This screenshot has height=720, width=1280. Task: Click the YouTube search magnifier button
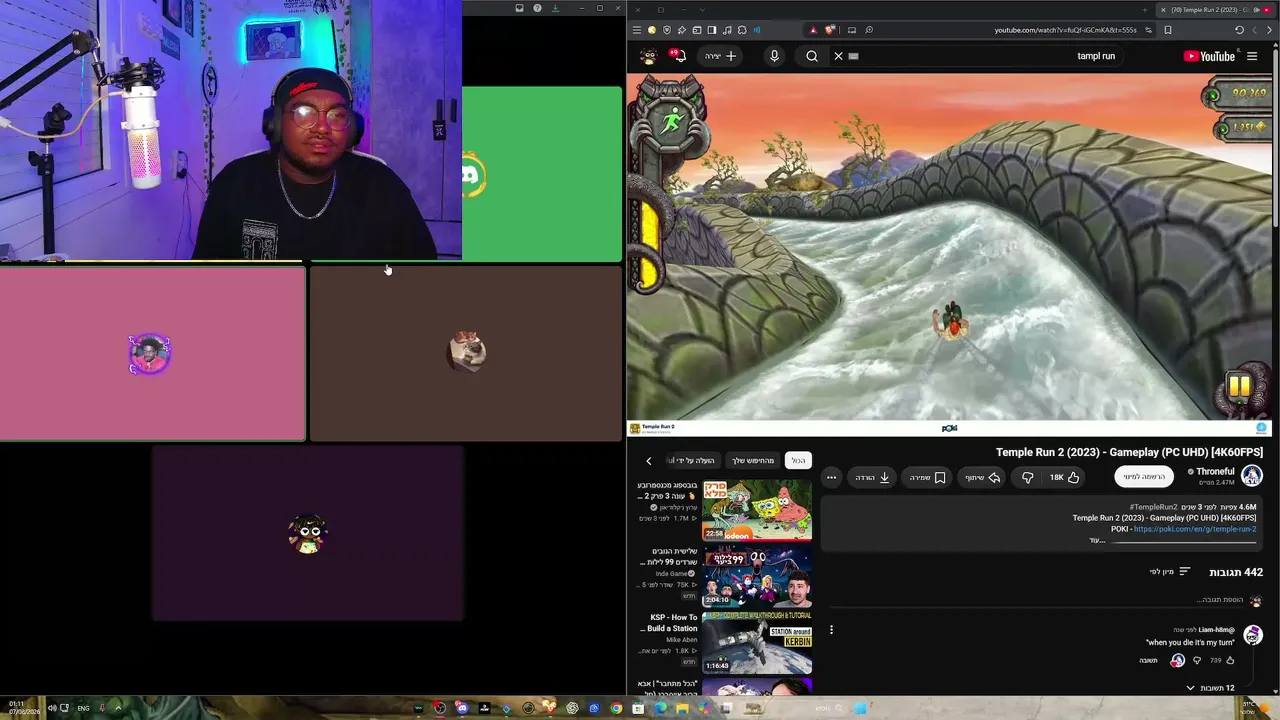coord(812,56)
